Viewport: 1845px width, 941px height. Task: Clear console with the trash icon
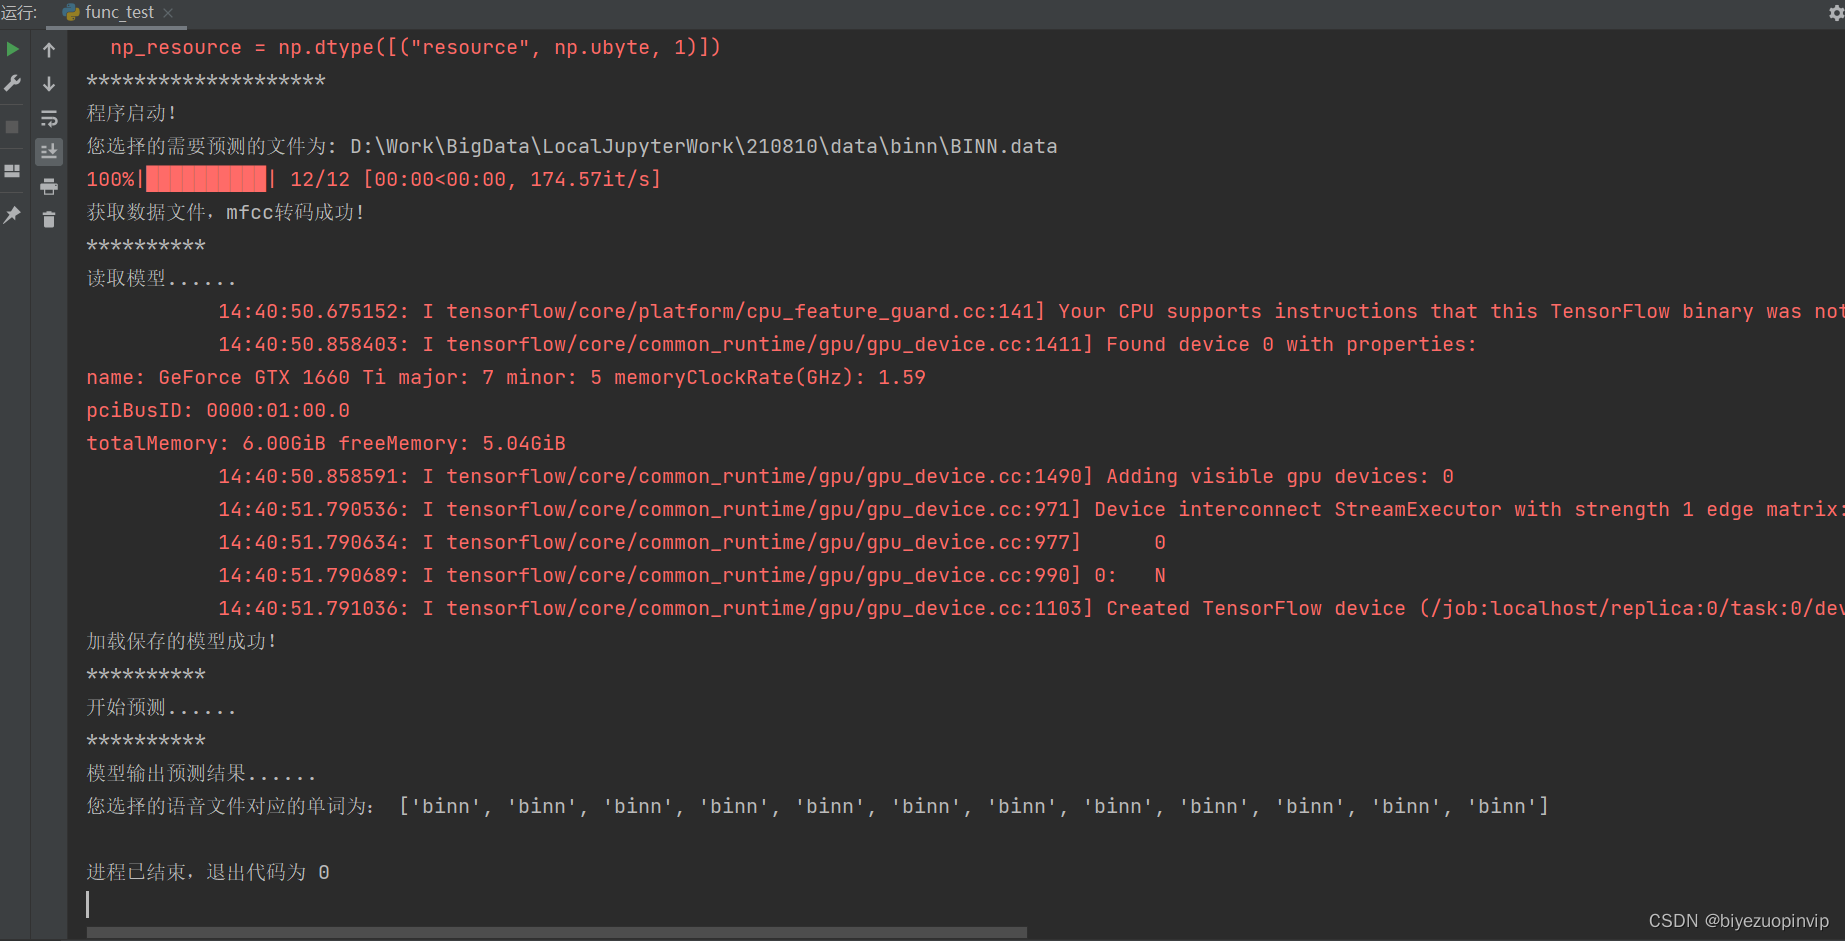tap(49, 219)
